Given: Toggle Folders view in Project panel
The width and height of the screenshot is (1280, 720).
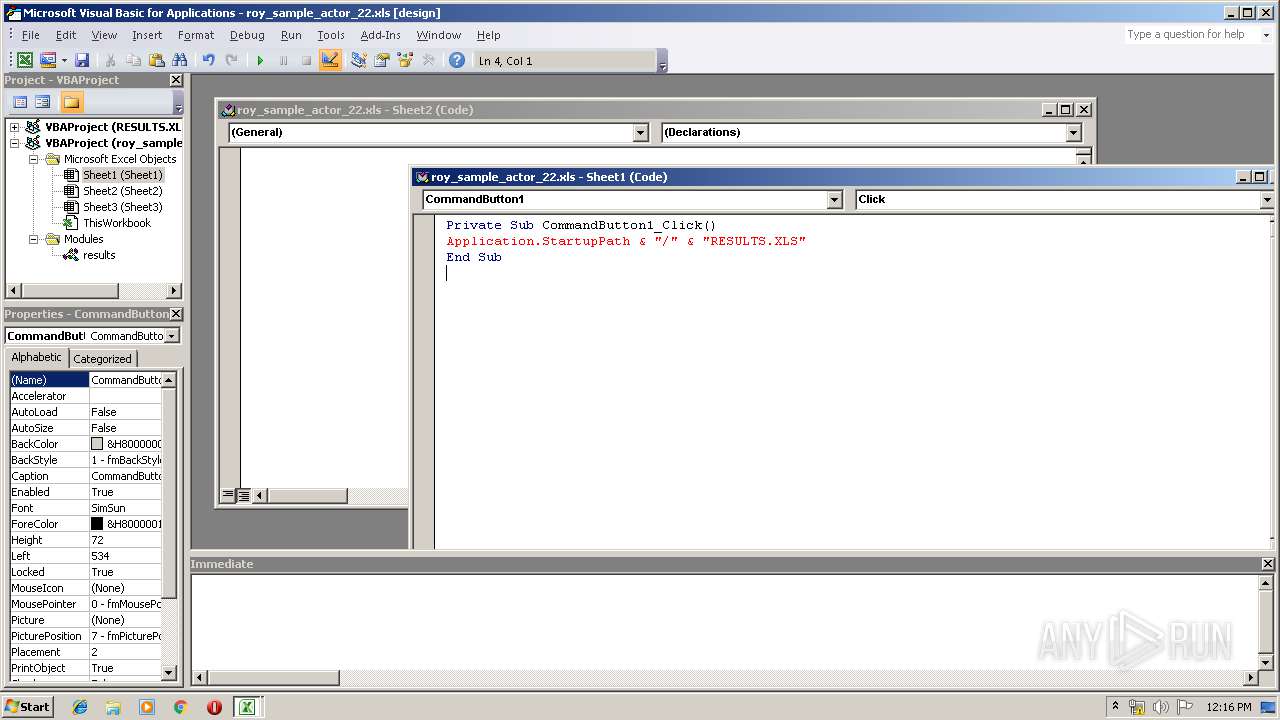Looking at the screenshot, I should point(71,102).
